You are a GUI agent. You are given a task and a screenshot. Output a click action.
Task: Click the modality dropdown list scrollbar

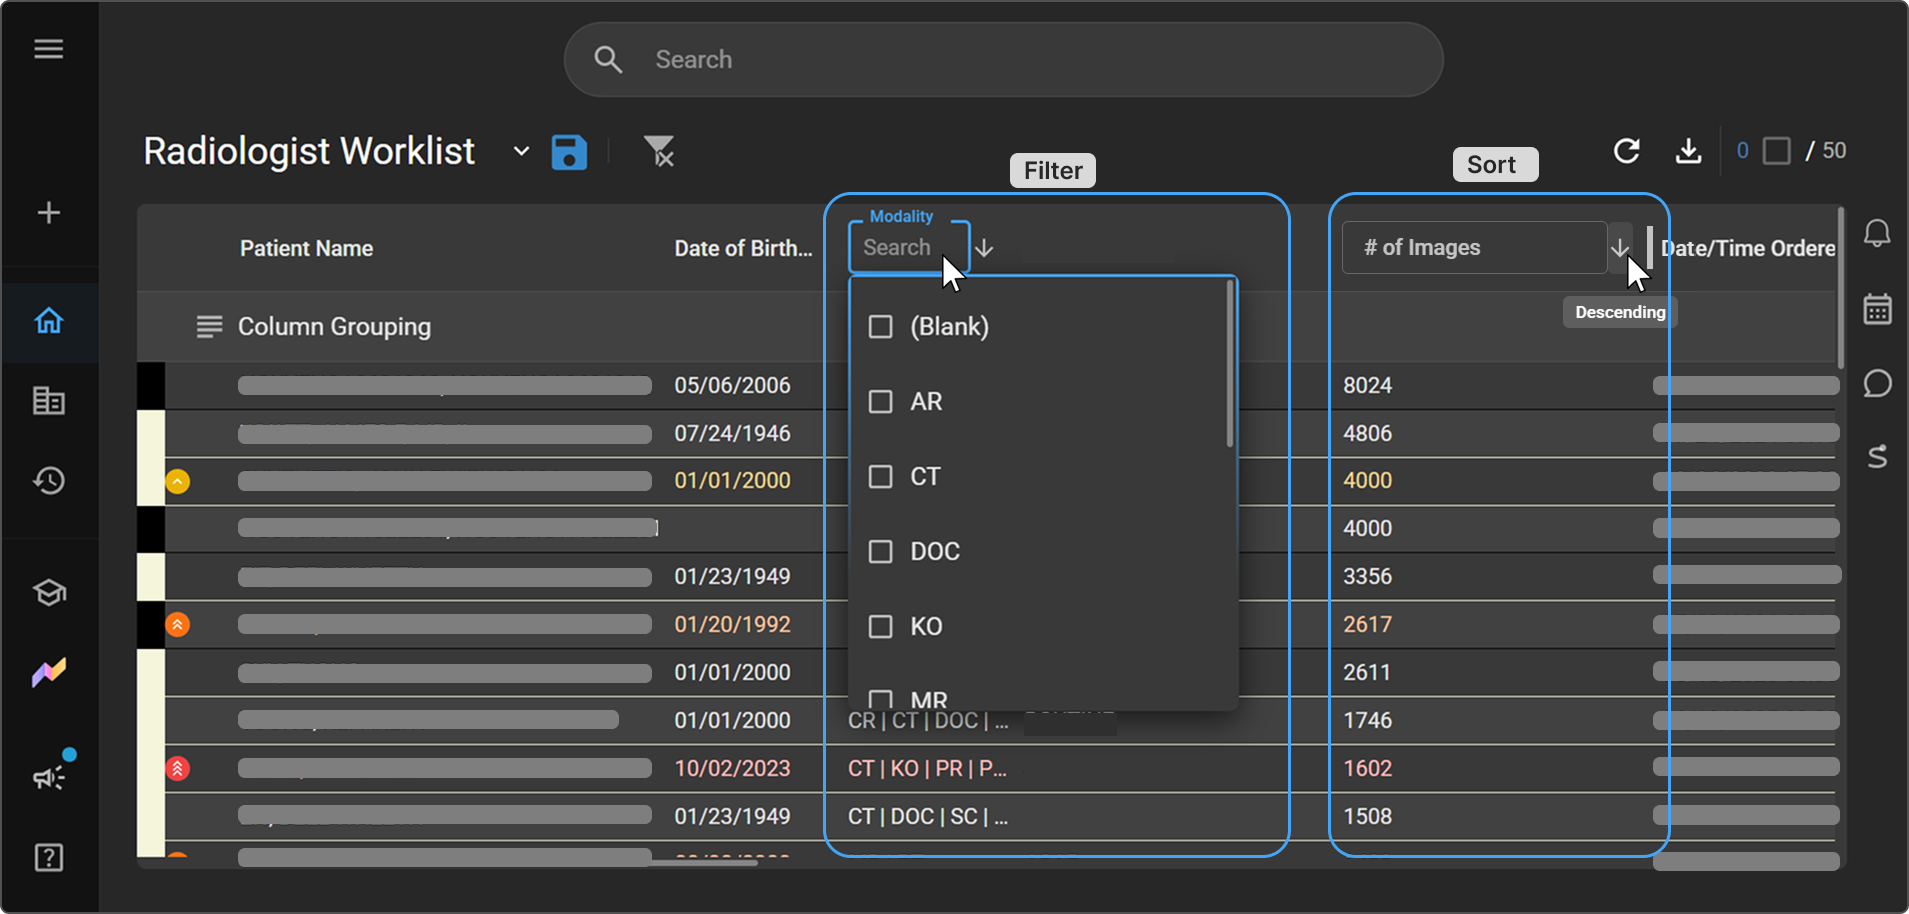(1230, 364)
